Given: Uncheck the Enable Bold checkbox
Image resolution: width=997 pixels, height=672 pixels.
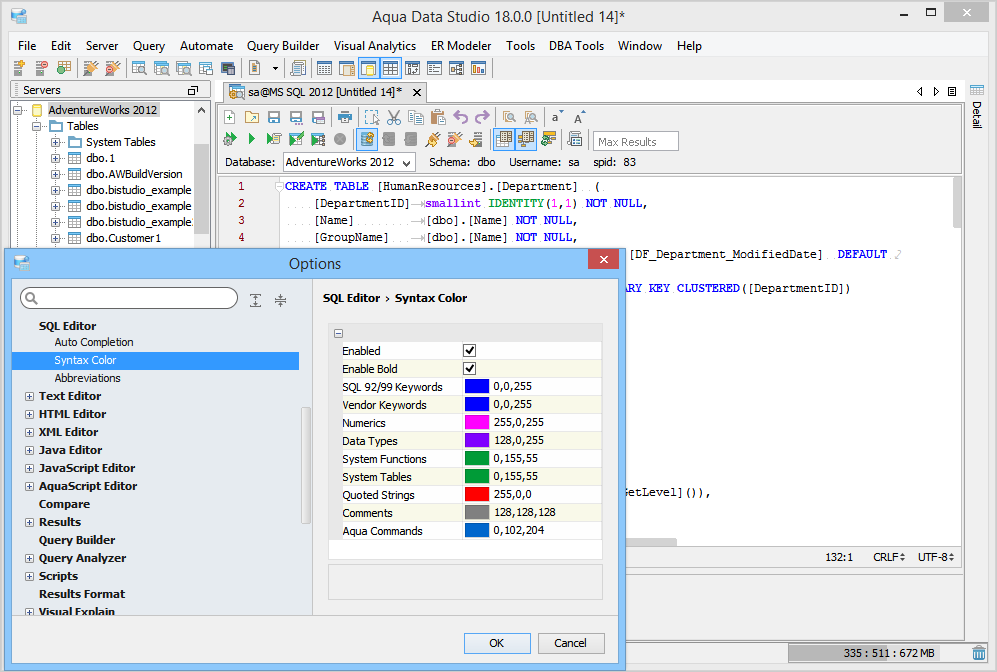Looking at the screenshot, I should pos(470,368).
